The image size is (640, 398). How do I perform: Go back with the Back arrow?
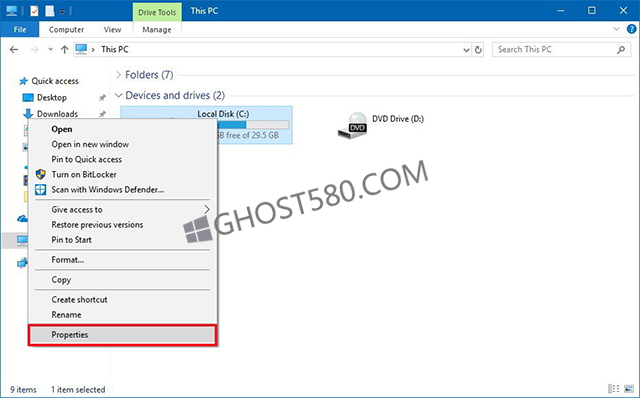(14, 49)
